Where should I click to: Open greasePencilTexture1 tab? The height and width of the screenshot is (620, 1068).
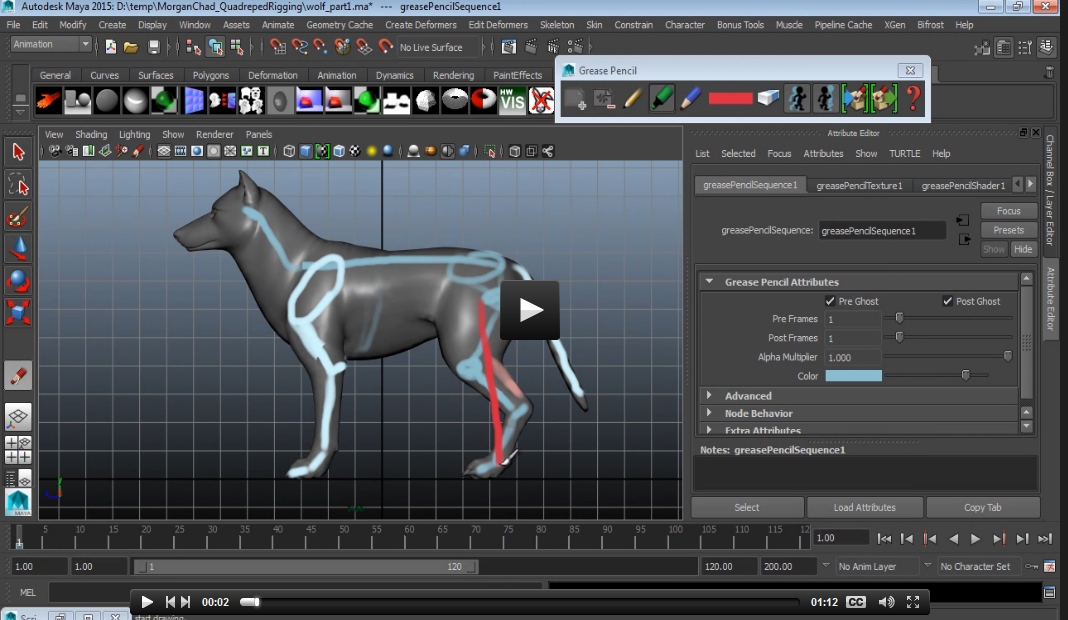click(859, 185)
